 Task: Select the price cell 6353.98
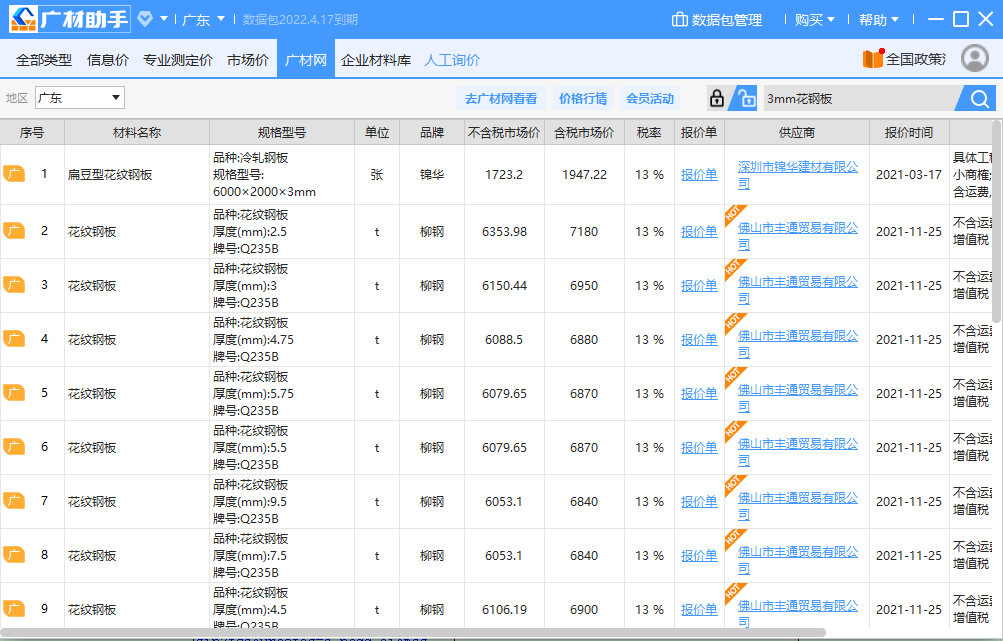coord(504,232)
